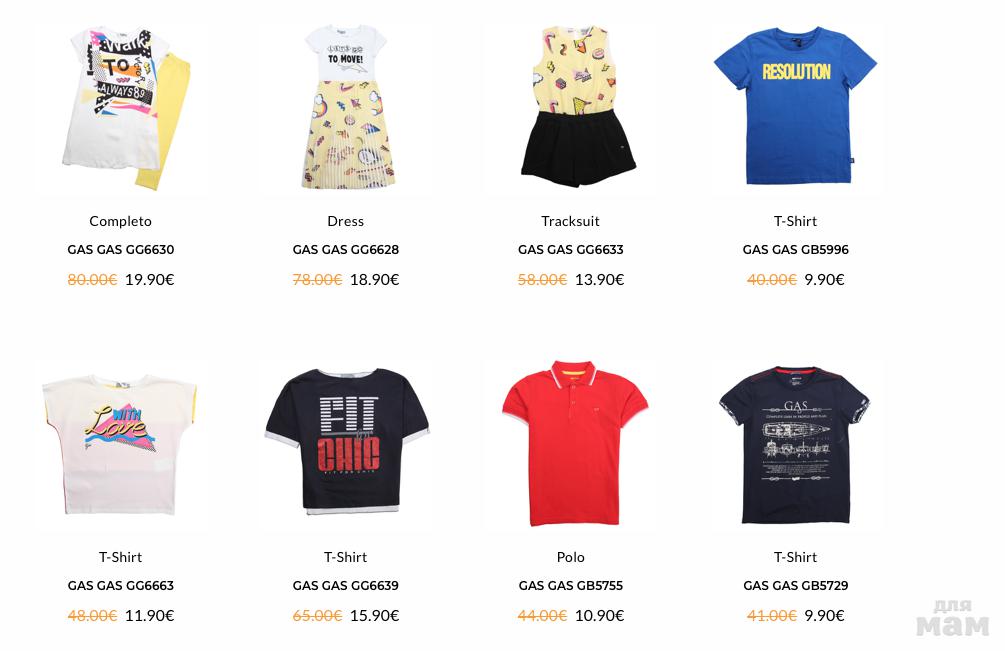The image size is (1005, 651).
Task: Click the Tracksuit category label
Action: click(x=570, y=221)
